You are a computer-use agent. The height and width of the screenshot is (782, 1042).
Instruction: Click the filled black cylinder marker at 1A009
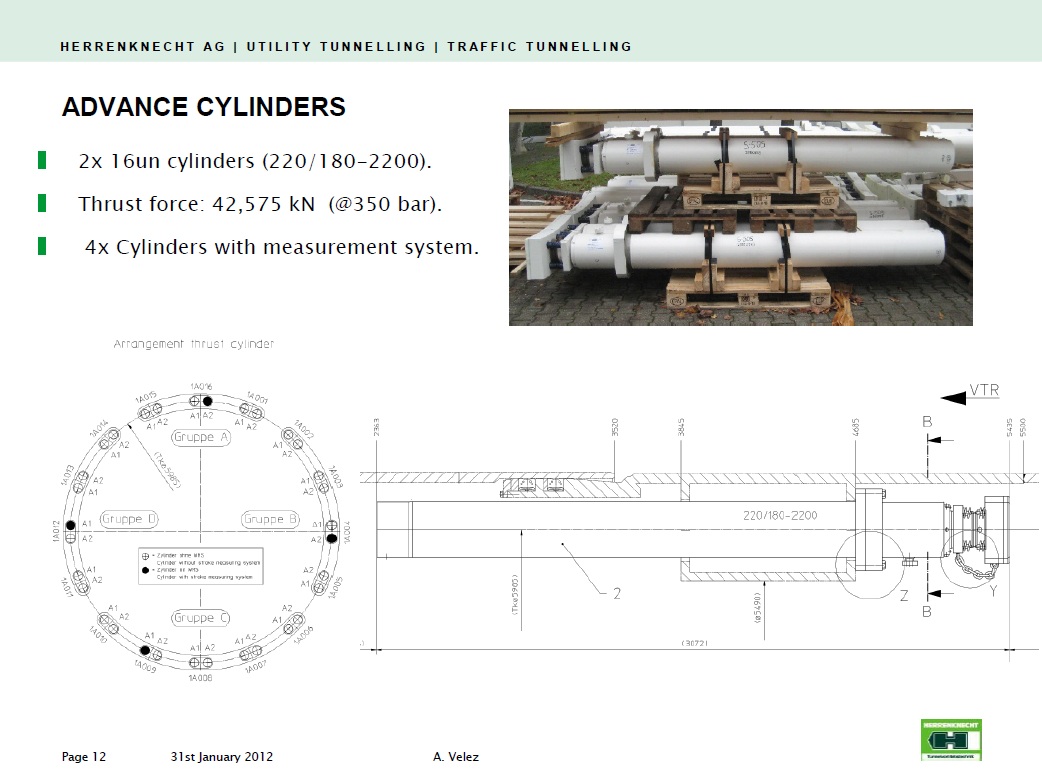coord(145,650)
